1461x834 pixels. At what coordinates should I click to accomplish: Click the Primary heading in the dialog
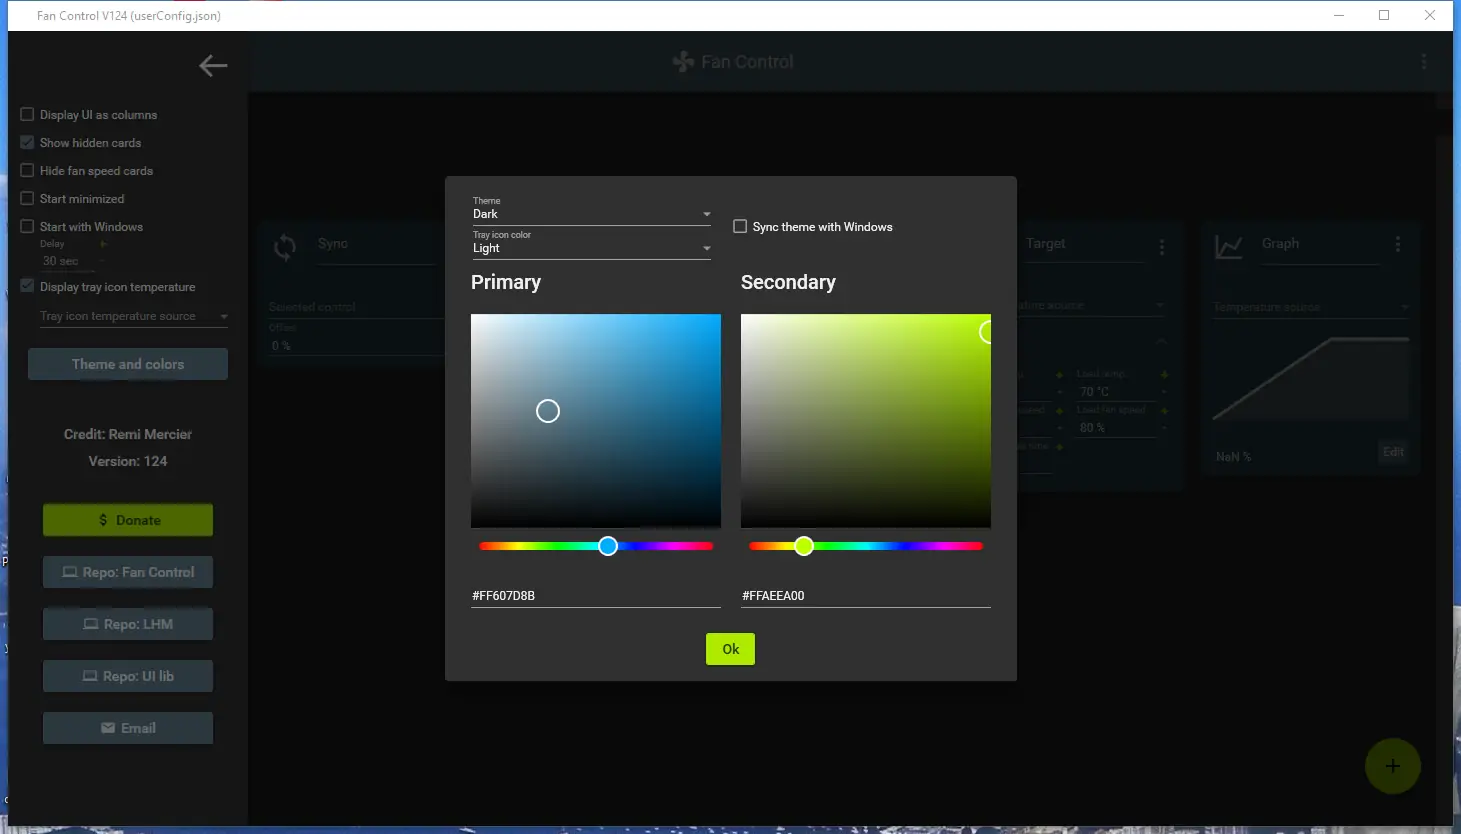(x=506, y=282)
